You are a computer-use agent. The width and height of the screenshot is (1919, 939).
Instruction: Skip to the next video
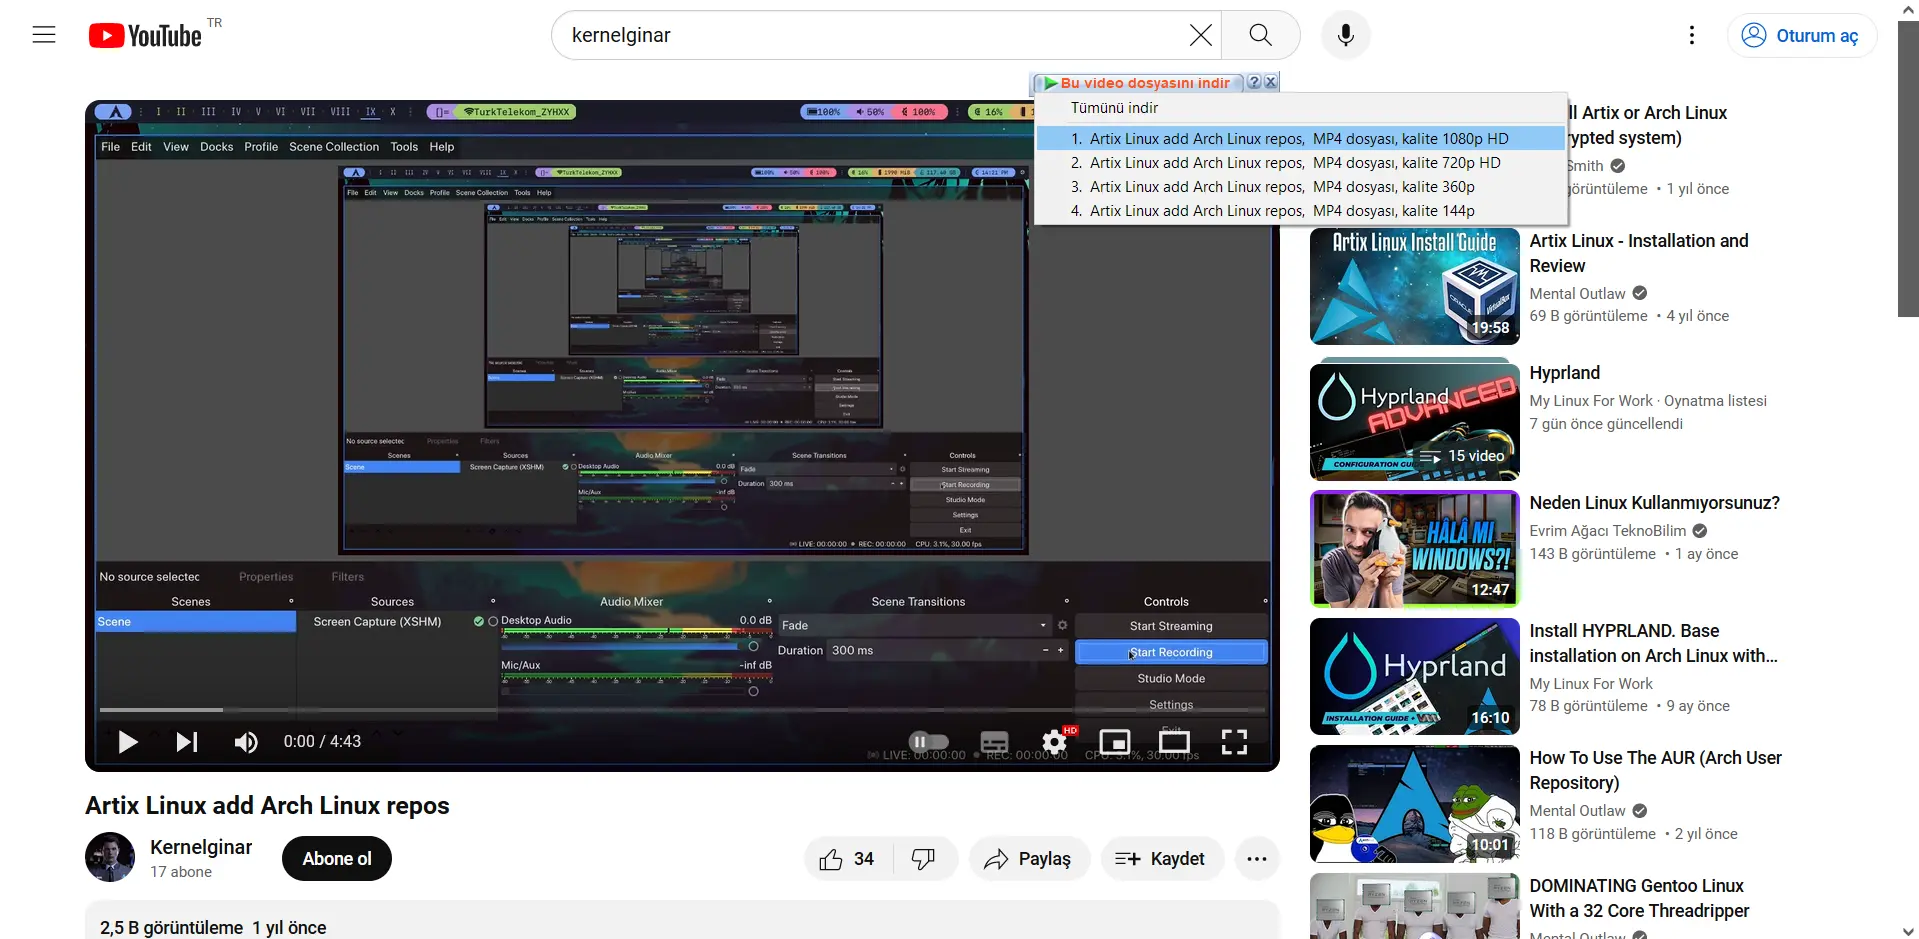click(x=187, y=742)
